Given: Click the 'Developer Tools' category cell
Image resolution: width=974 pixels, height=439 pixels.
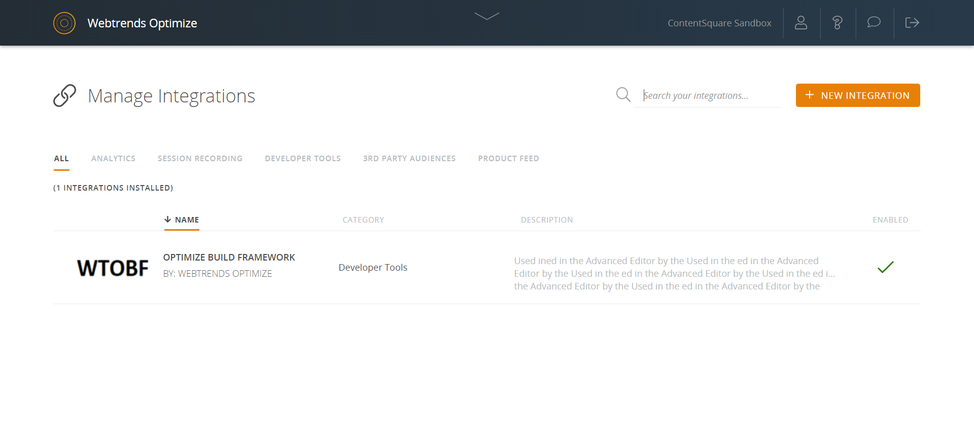Looking at the screenshot, I should 373,268.
